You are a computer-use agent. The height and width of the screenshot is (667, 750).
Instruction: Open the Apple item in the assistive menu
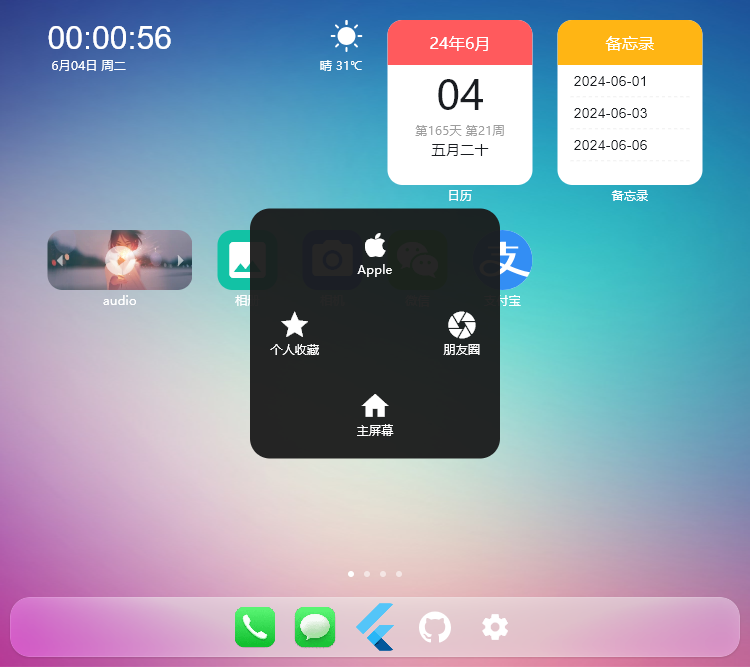(375, 255)
